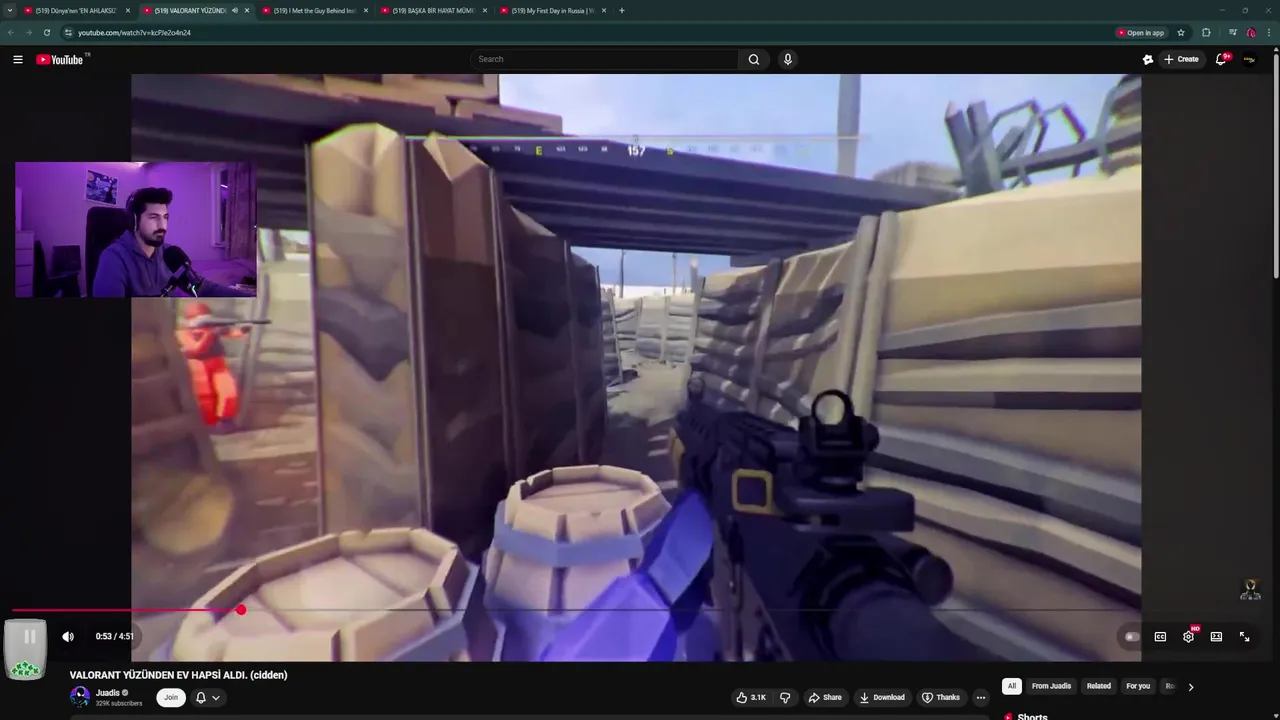Click the search magnifier button
The image size is (1280, 720).
click(x=754, y=59)
